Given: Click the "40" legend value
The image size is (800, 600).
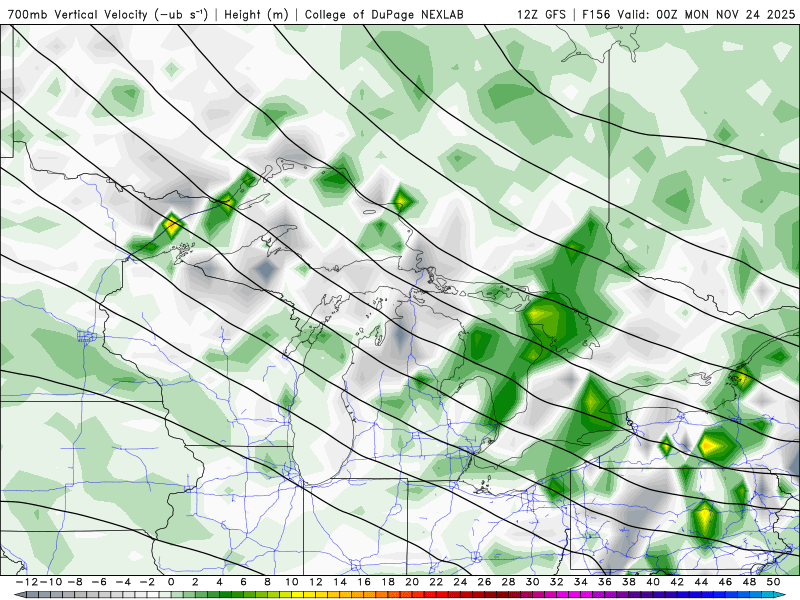Looking at the screenshot, I should click(653, 582).
